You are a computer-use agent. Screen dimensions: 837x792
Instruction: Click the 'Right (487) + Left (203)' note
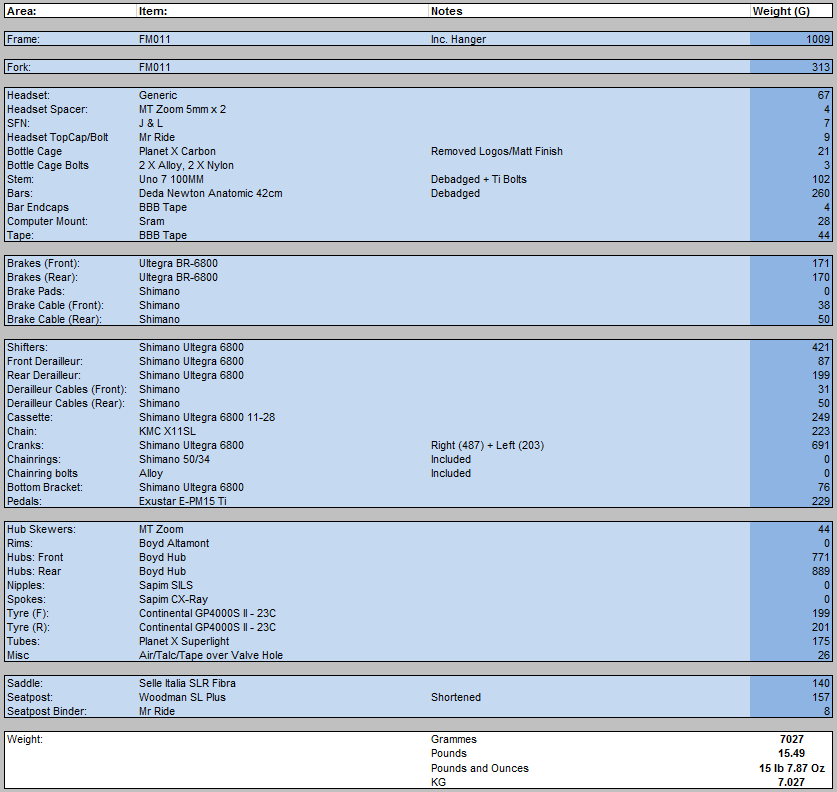point(487,445)
